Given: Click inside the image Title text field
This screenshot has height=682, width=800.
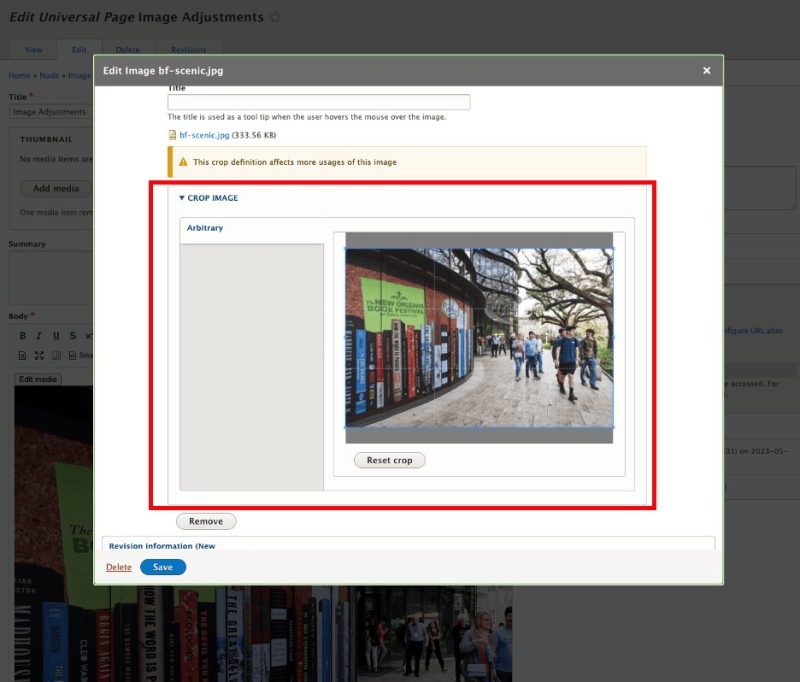Looking at the screenshot, I should click(319, 102).
